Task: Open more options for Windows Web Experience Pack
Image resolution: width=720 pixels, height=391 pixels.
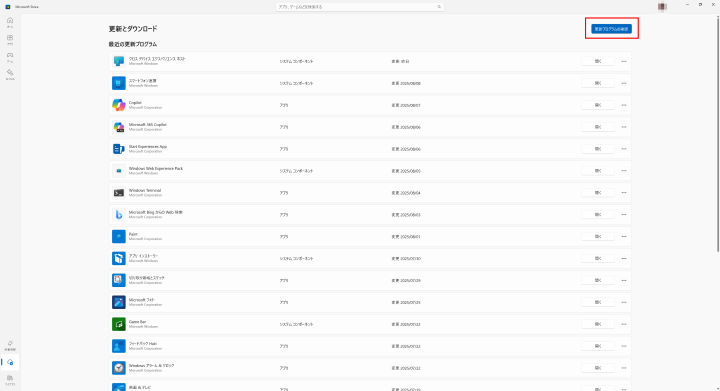Action: (x=624, y=171)
